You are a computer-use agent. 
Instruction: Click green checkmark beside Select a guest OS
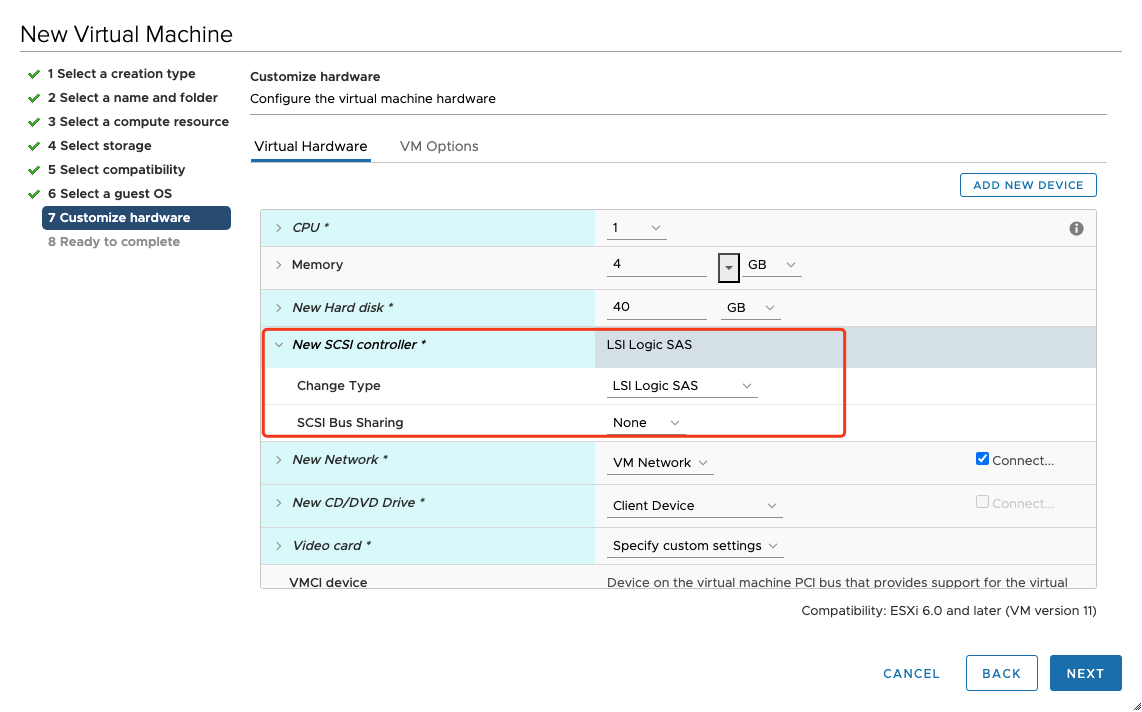tap(34, 194)
